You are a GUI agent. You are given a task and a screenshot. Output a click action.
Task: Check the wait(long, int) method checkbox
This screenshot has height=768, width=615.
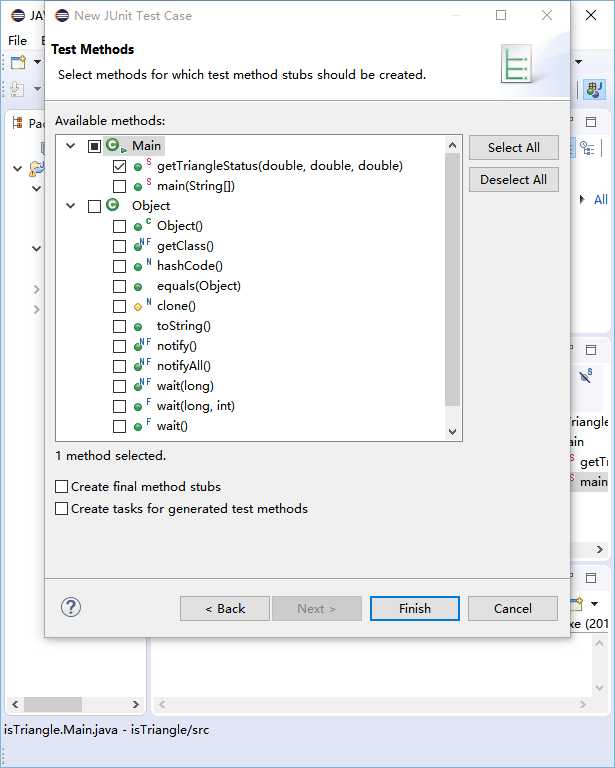(x=119, y=407)
